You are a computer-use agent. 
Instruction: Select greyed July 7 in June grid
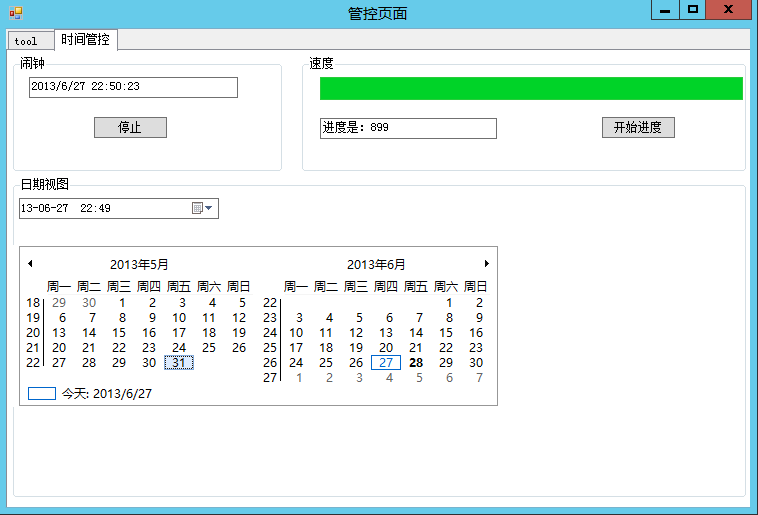[x=479, y=378]
